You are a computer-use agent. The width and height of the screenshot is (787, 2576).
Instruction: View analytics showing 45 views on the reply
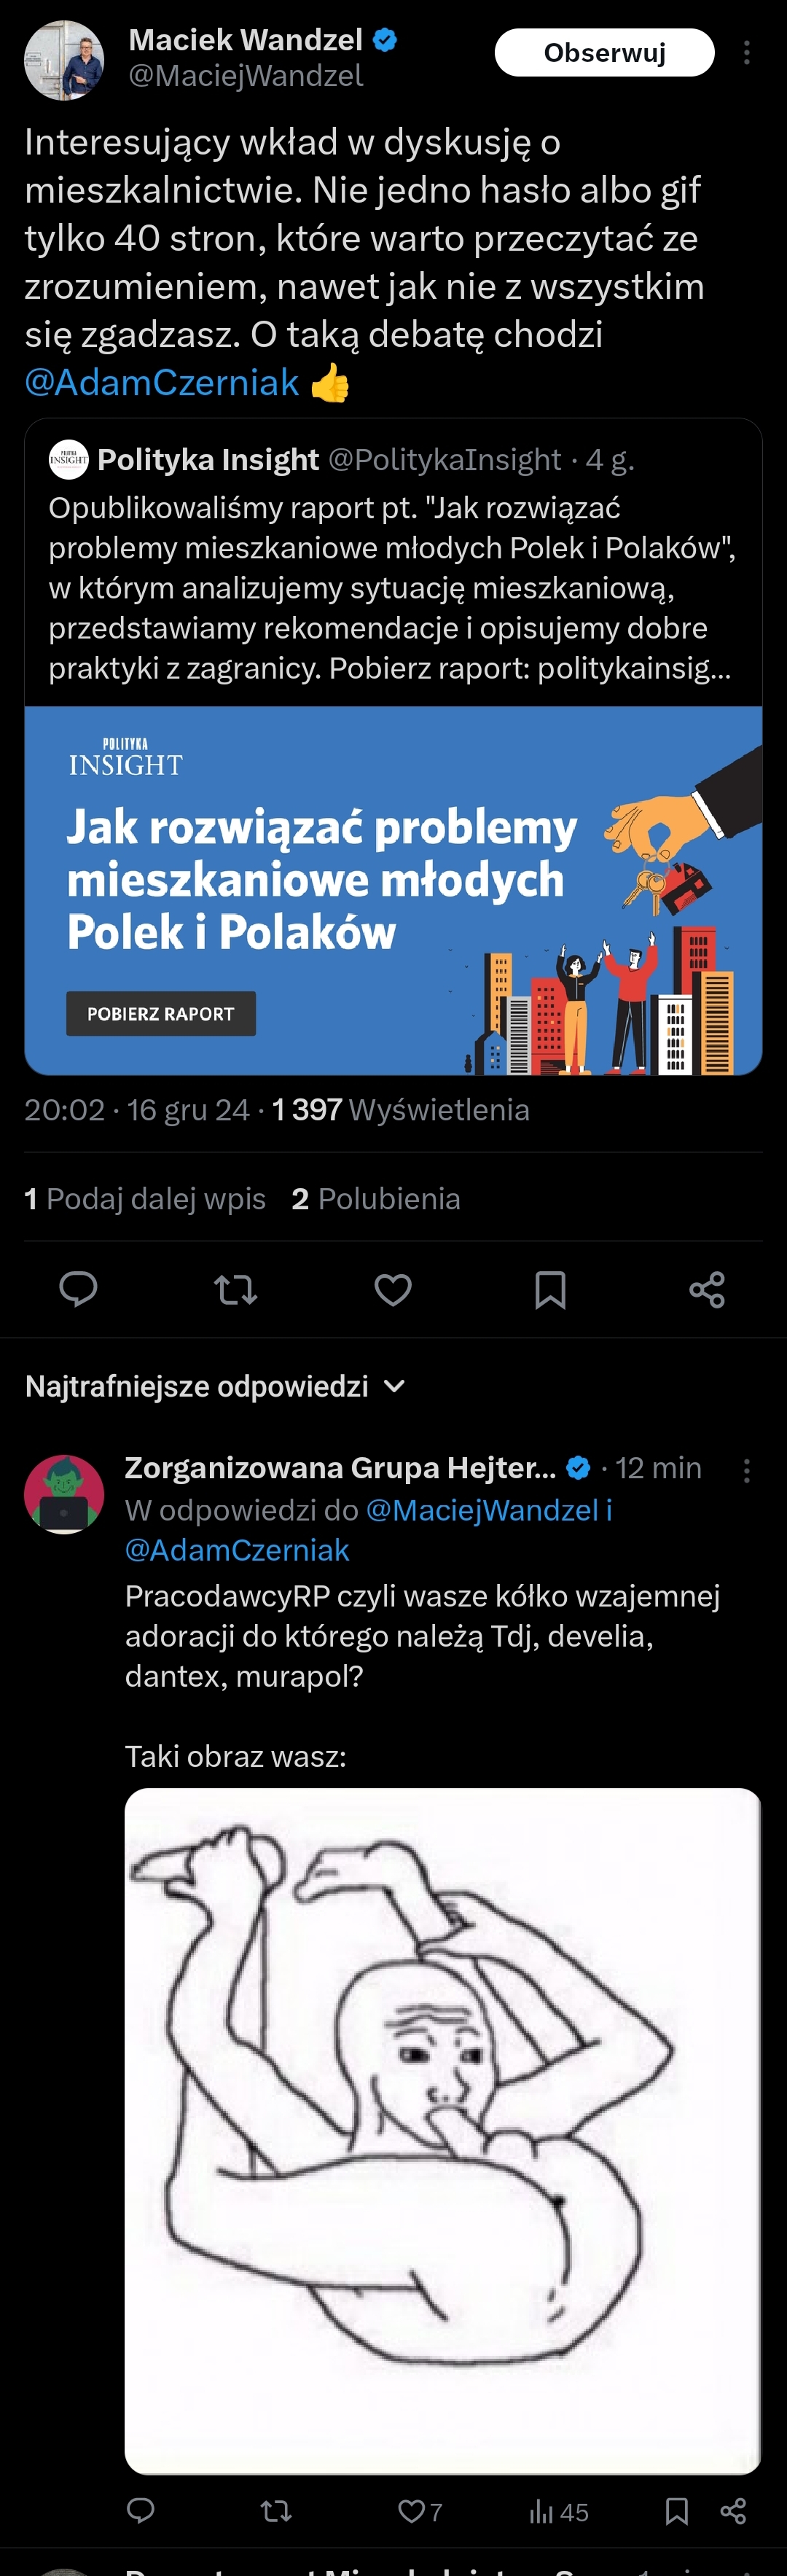(x=559, y=2511)
